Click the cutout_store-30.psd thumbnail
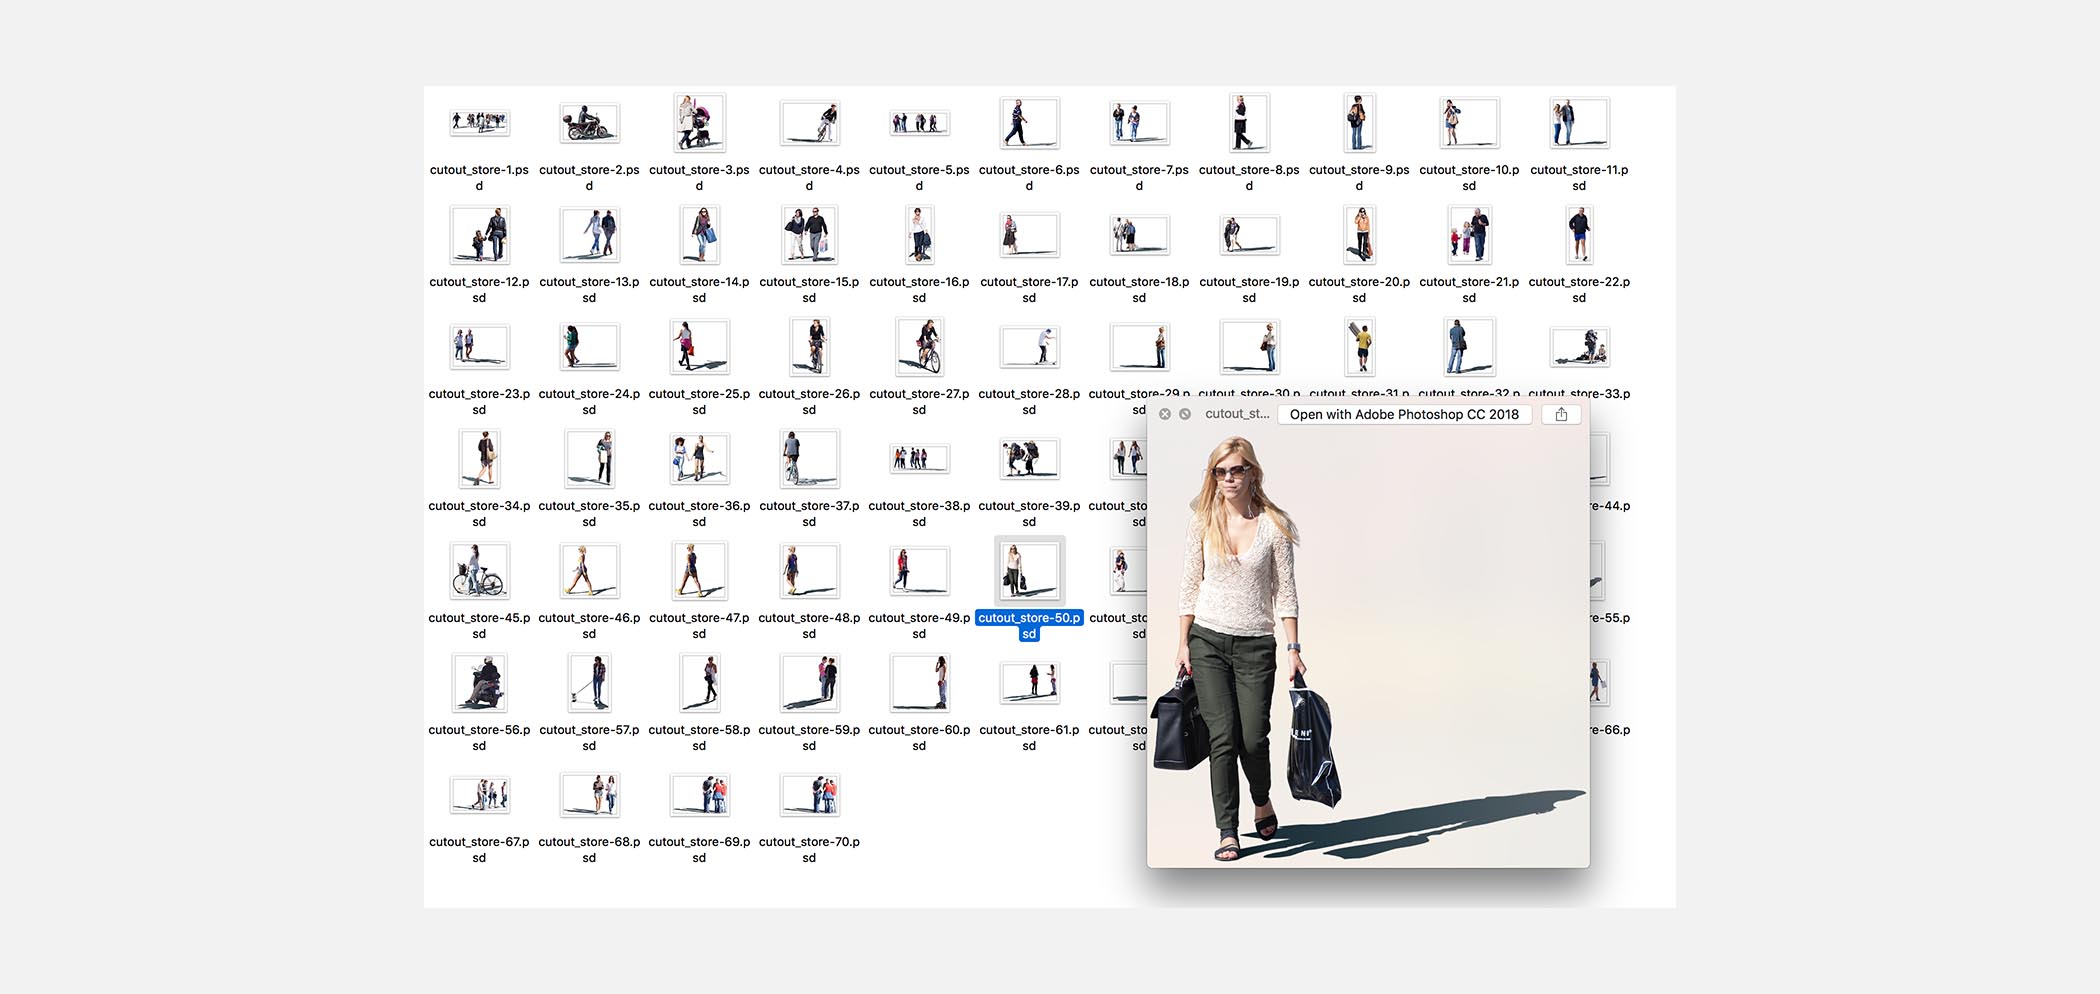2100x994 pixels. click(1250, 347)
